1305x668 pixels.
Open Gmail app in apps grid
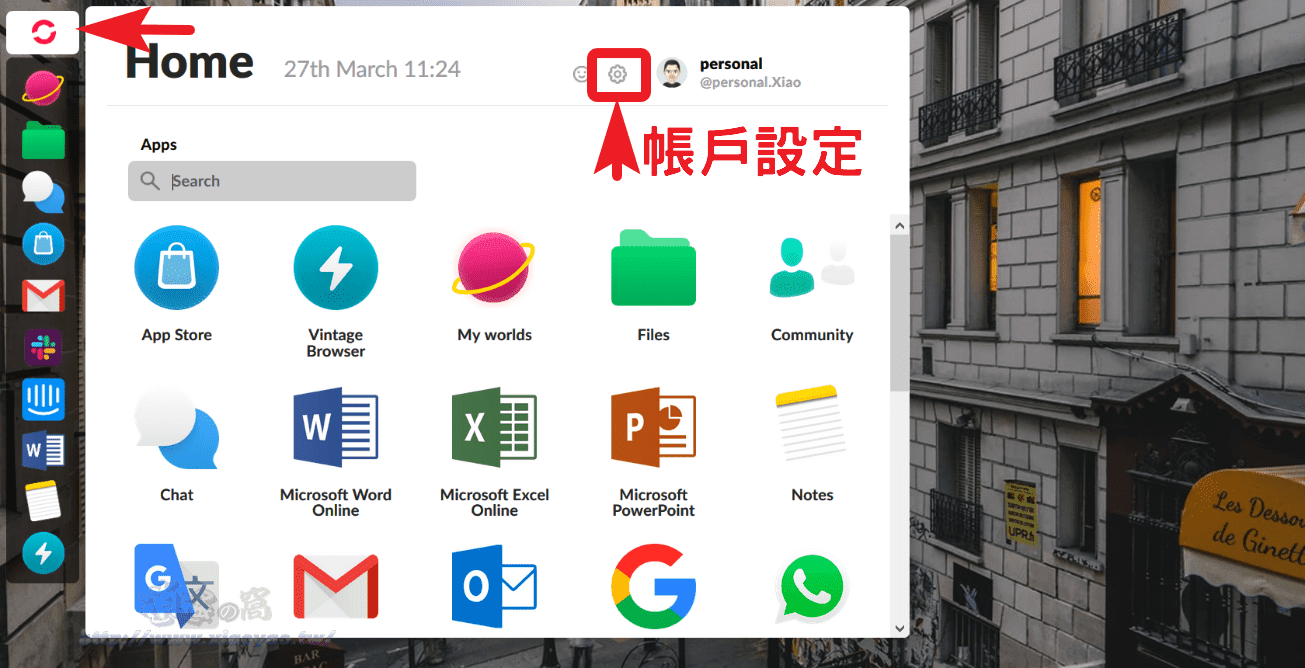pos(336,586)
